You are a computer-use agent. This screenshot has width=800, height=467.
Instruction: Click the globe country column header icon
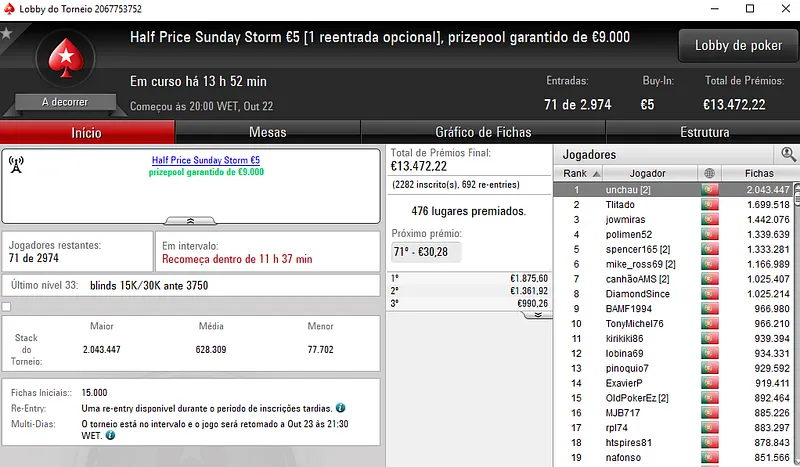709,173
